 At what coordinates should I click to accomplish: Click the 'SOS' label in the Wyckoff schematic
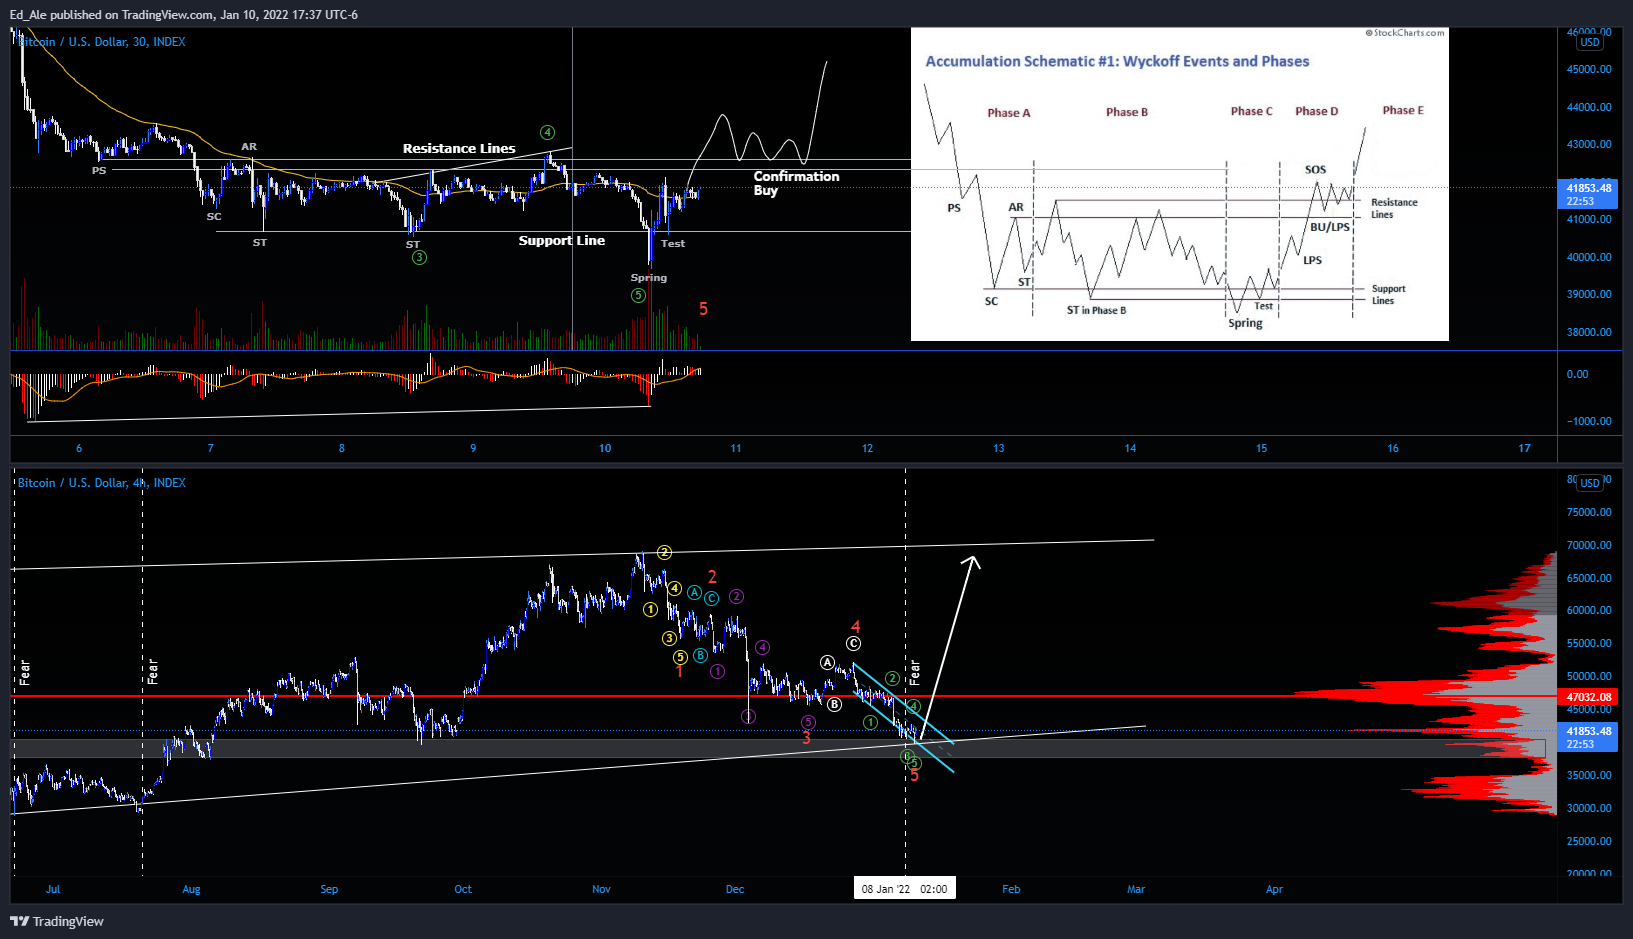click(1316, 169)
